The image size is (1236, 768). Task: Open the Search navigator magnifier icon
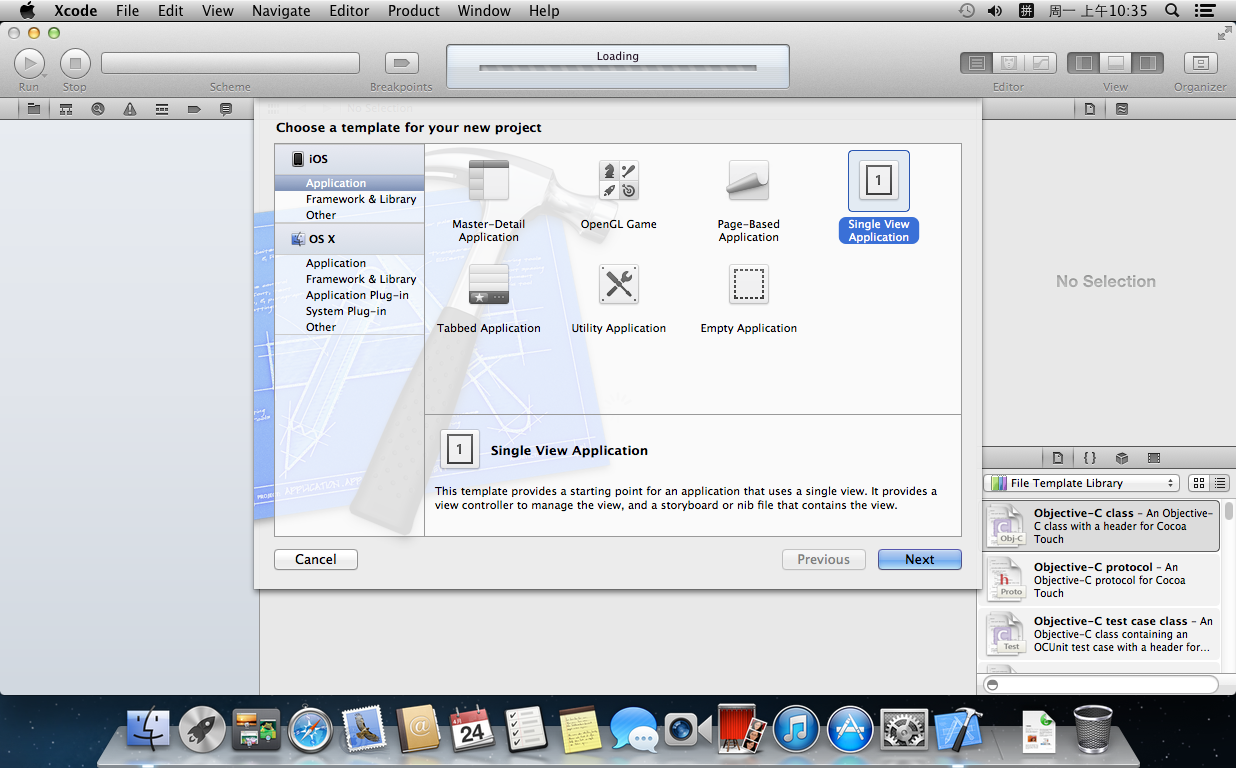click(97, 109)
